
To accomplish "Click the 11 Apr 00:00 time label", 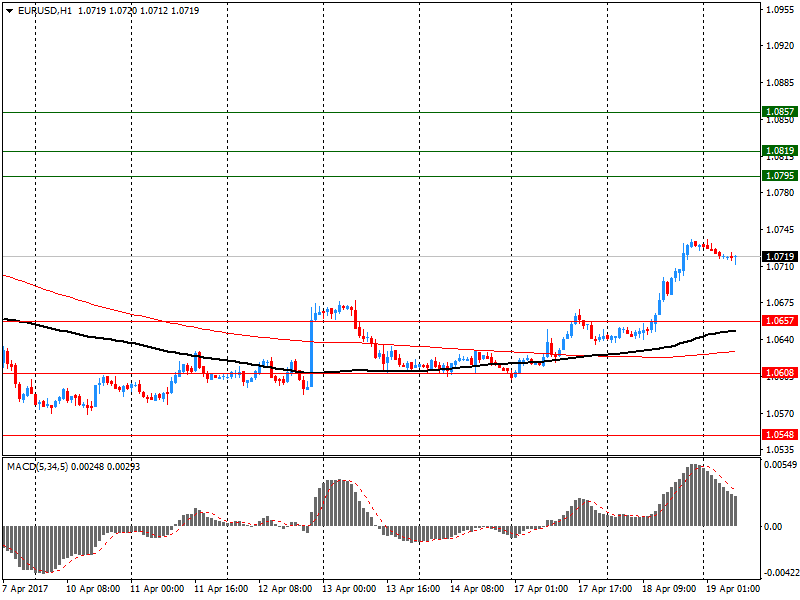I will tap(157, 589).
